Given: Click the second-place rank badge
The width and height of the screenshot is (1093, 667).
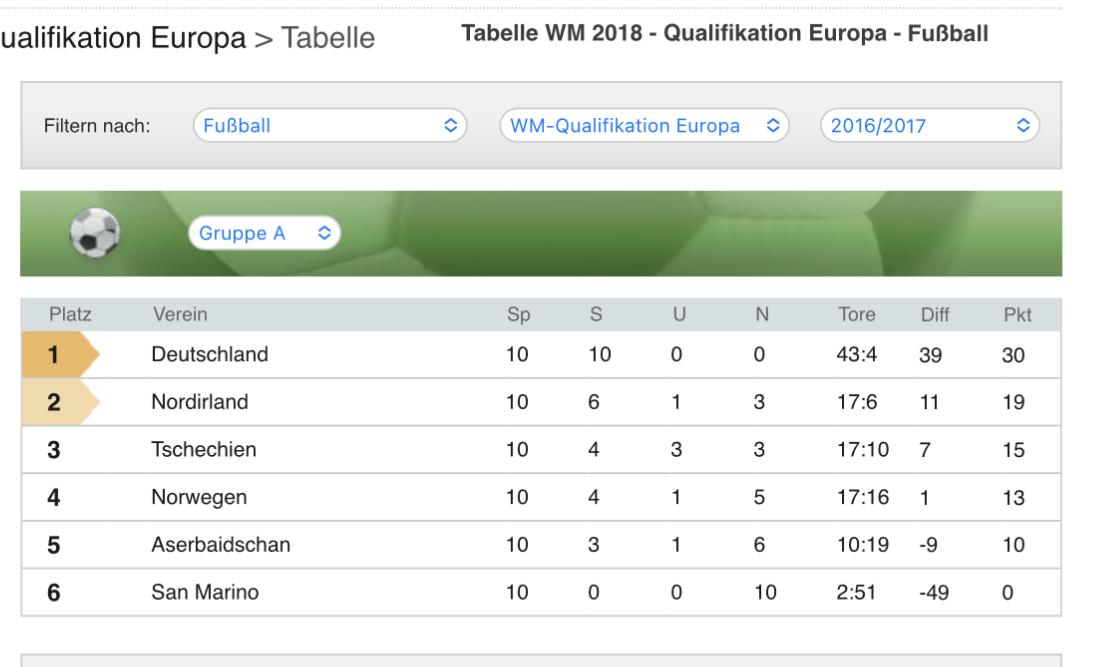Looking at the screenshot, I should point(58,402).
